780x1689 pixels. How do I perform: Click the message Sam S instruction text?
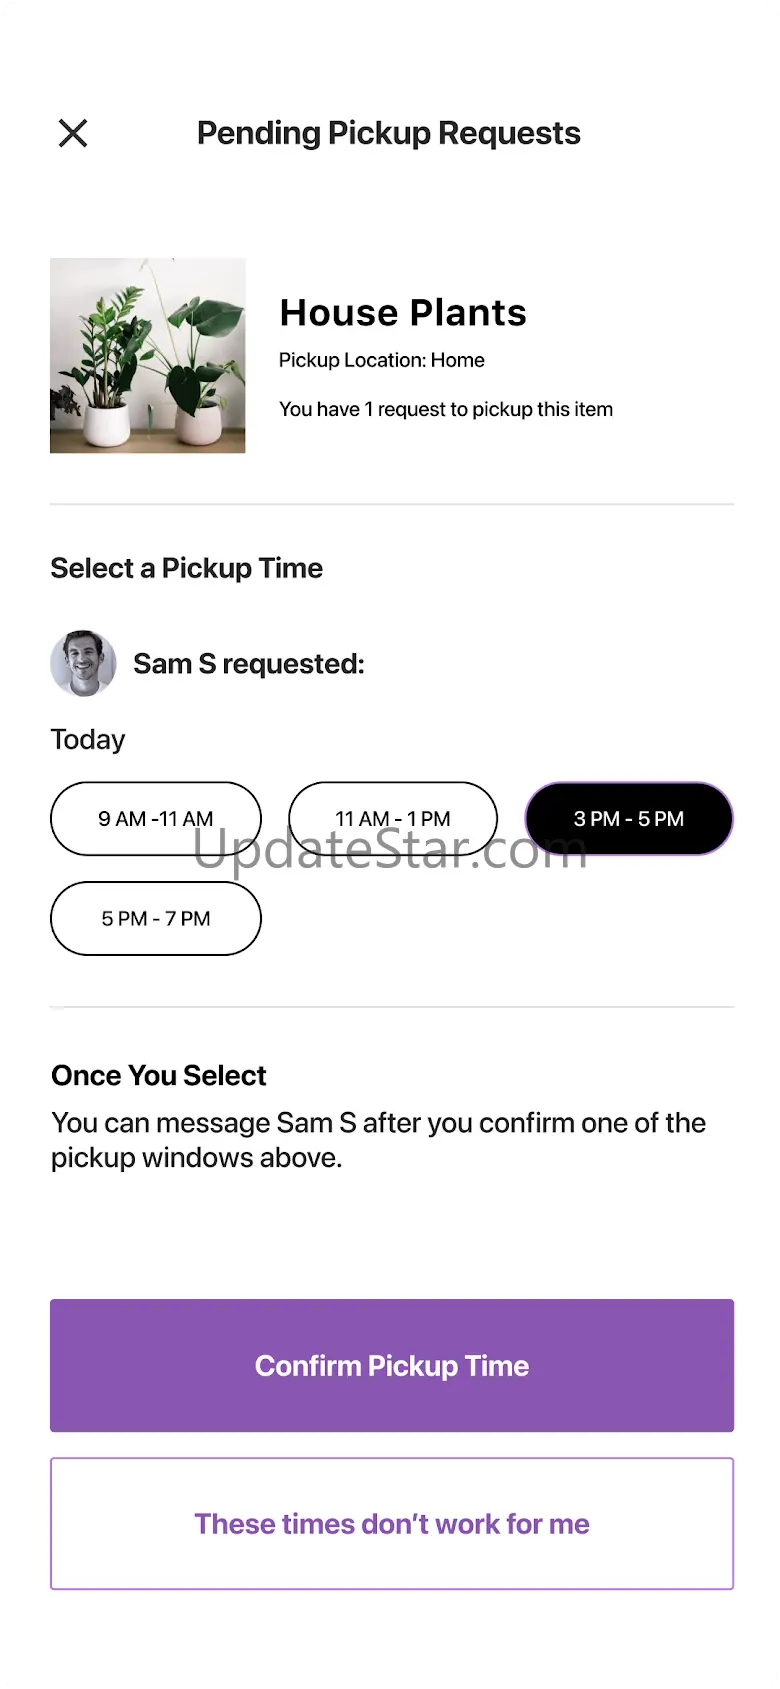click(378, 1140)
